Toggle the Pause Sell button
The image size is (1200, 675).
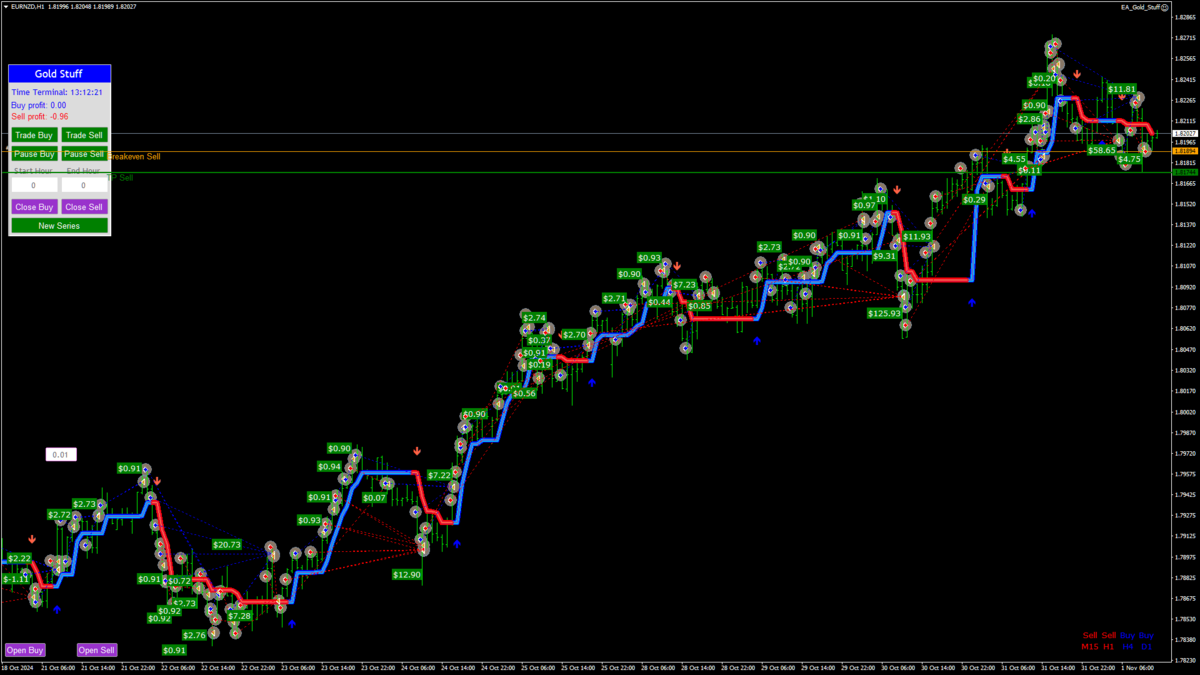pos(84,154)
